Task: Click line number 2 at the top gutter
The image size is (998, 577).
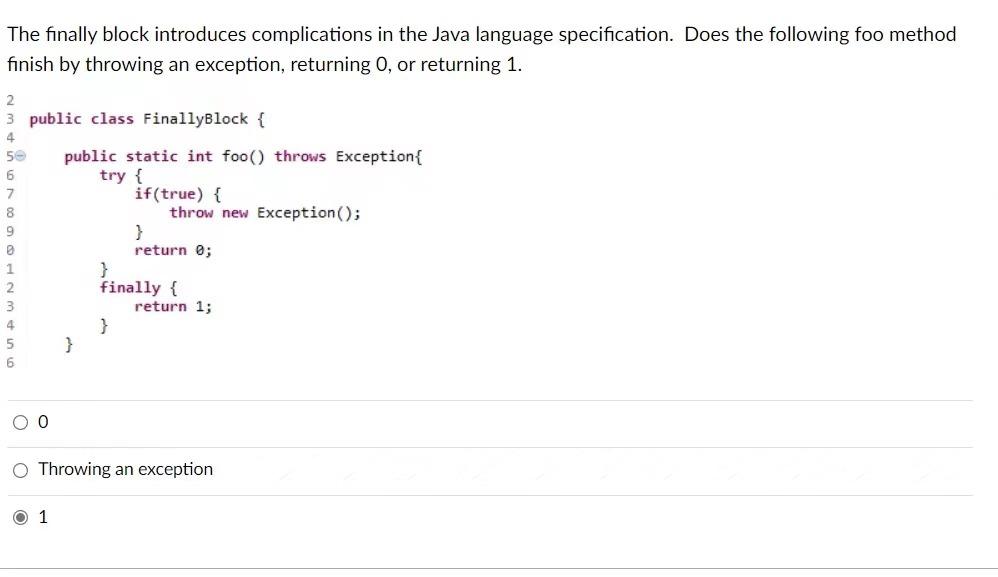Action: 8,100
